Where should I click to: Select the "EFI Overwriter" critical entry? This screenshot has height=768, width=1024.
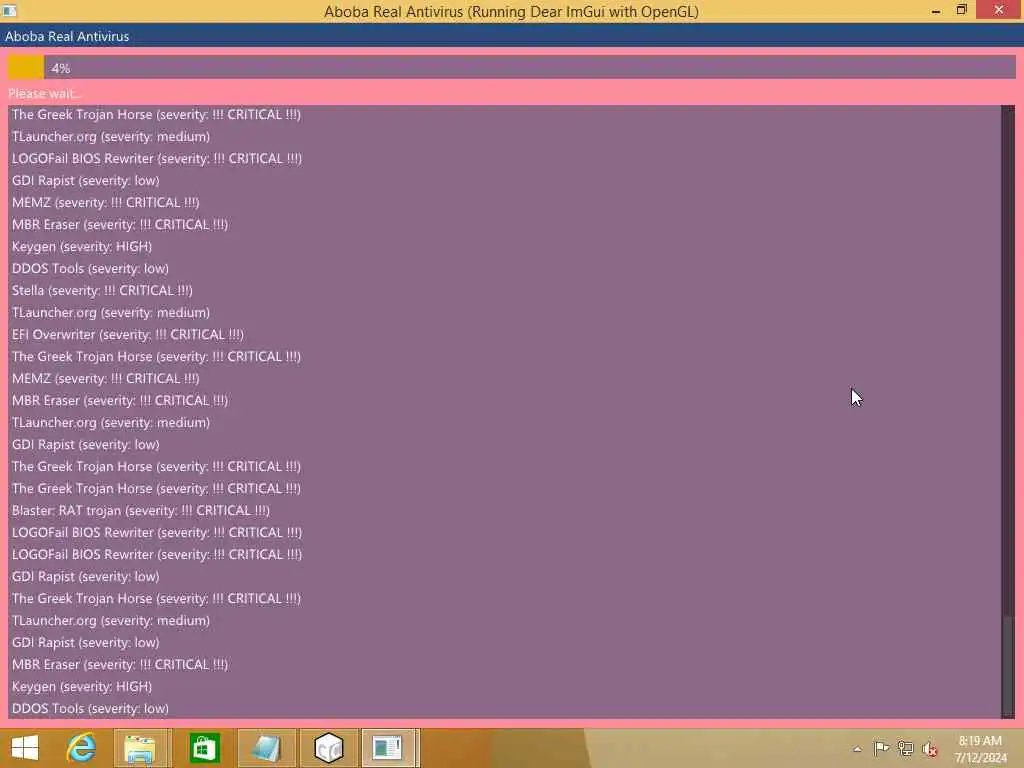point(127,334)
